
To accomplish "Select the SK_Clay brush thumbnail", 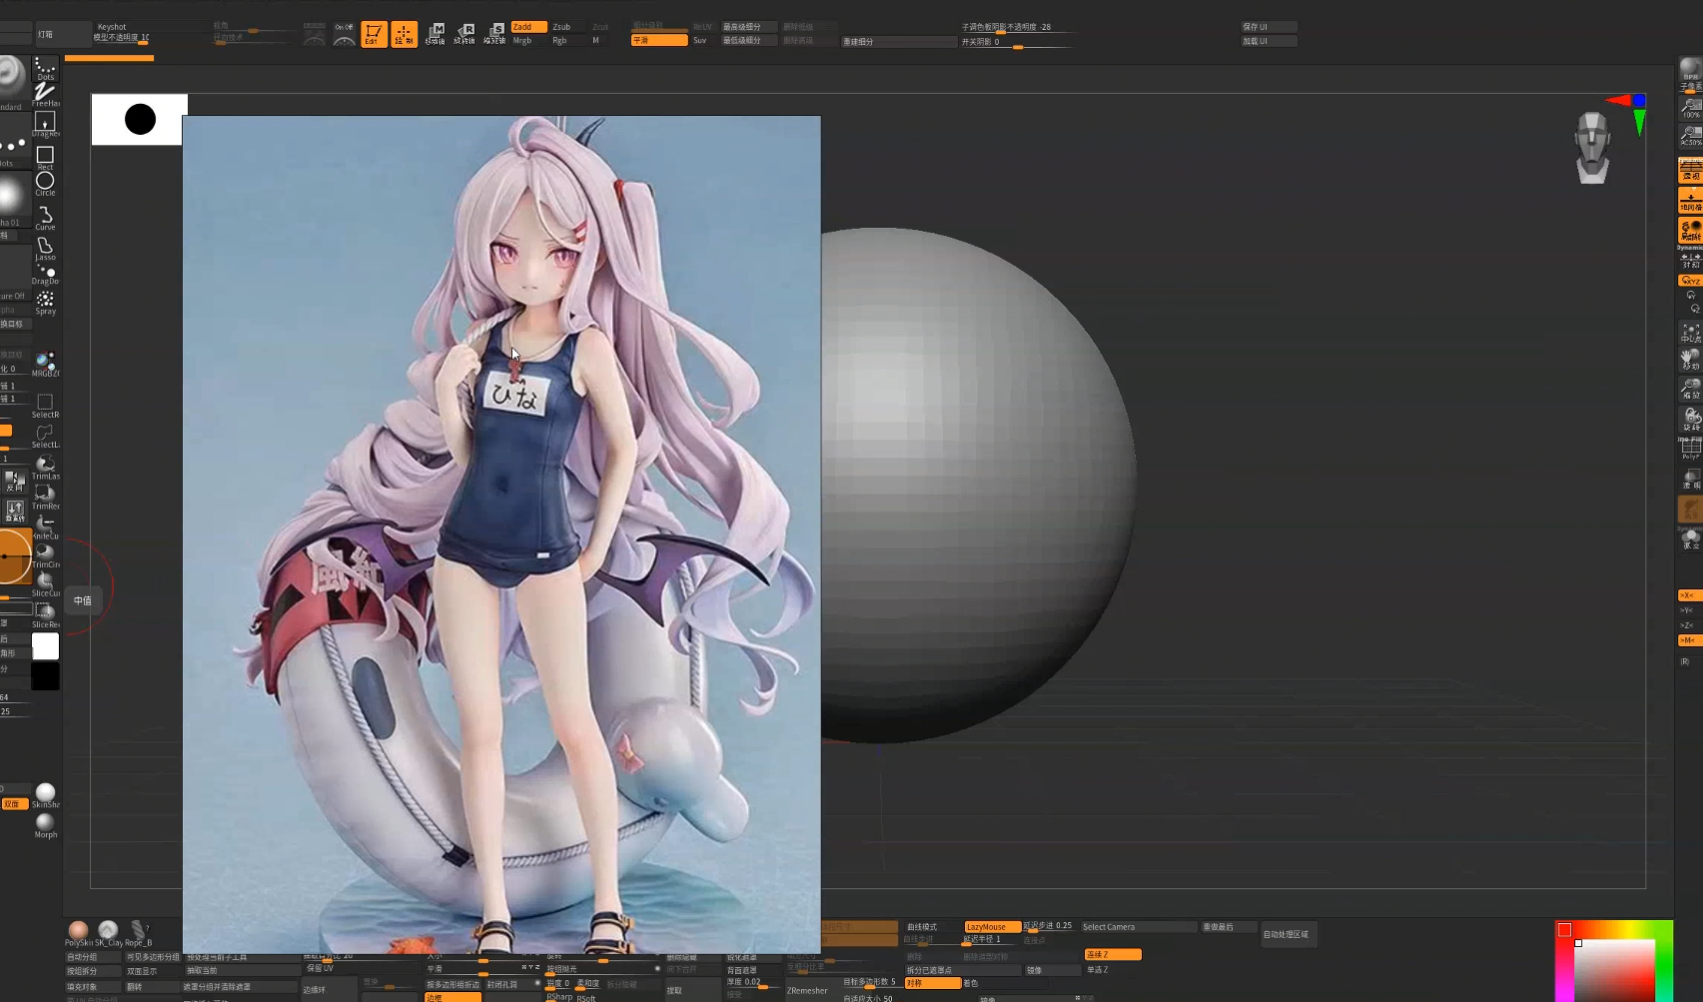I will 108,932.
